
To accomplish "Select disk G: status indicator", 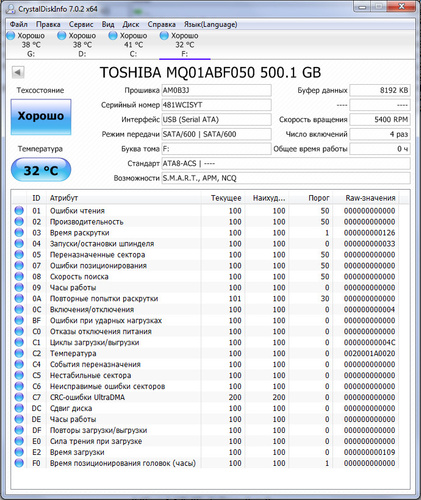I will point(26,44).
